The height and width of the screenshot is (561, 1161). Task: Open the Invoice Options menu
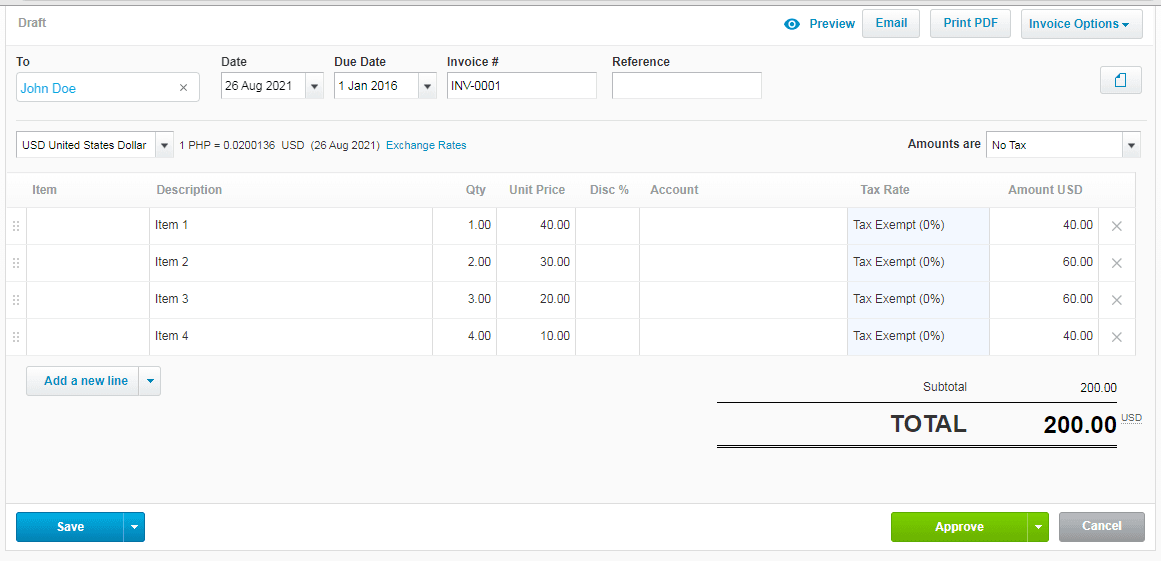[1080, 24]
